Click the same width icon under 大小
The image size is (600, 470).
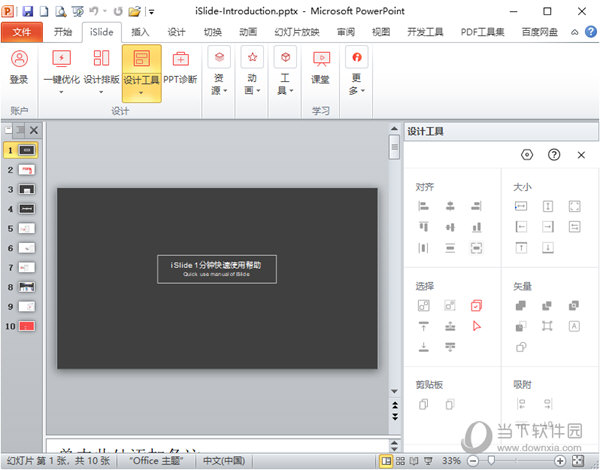(x=521, y=207)
